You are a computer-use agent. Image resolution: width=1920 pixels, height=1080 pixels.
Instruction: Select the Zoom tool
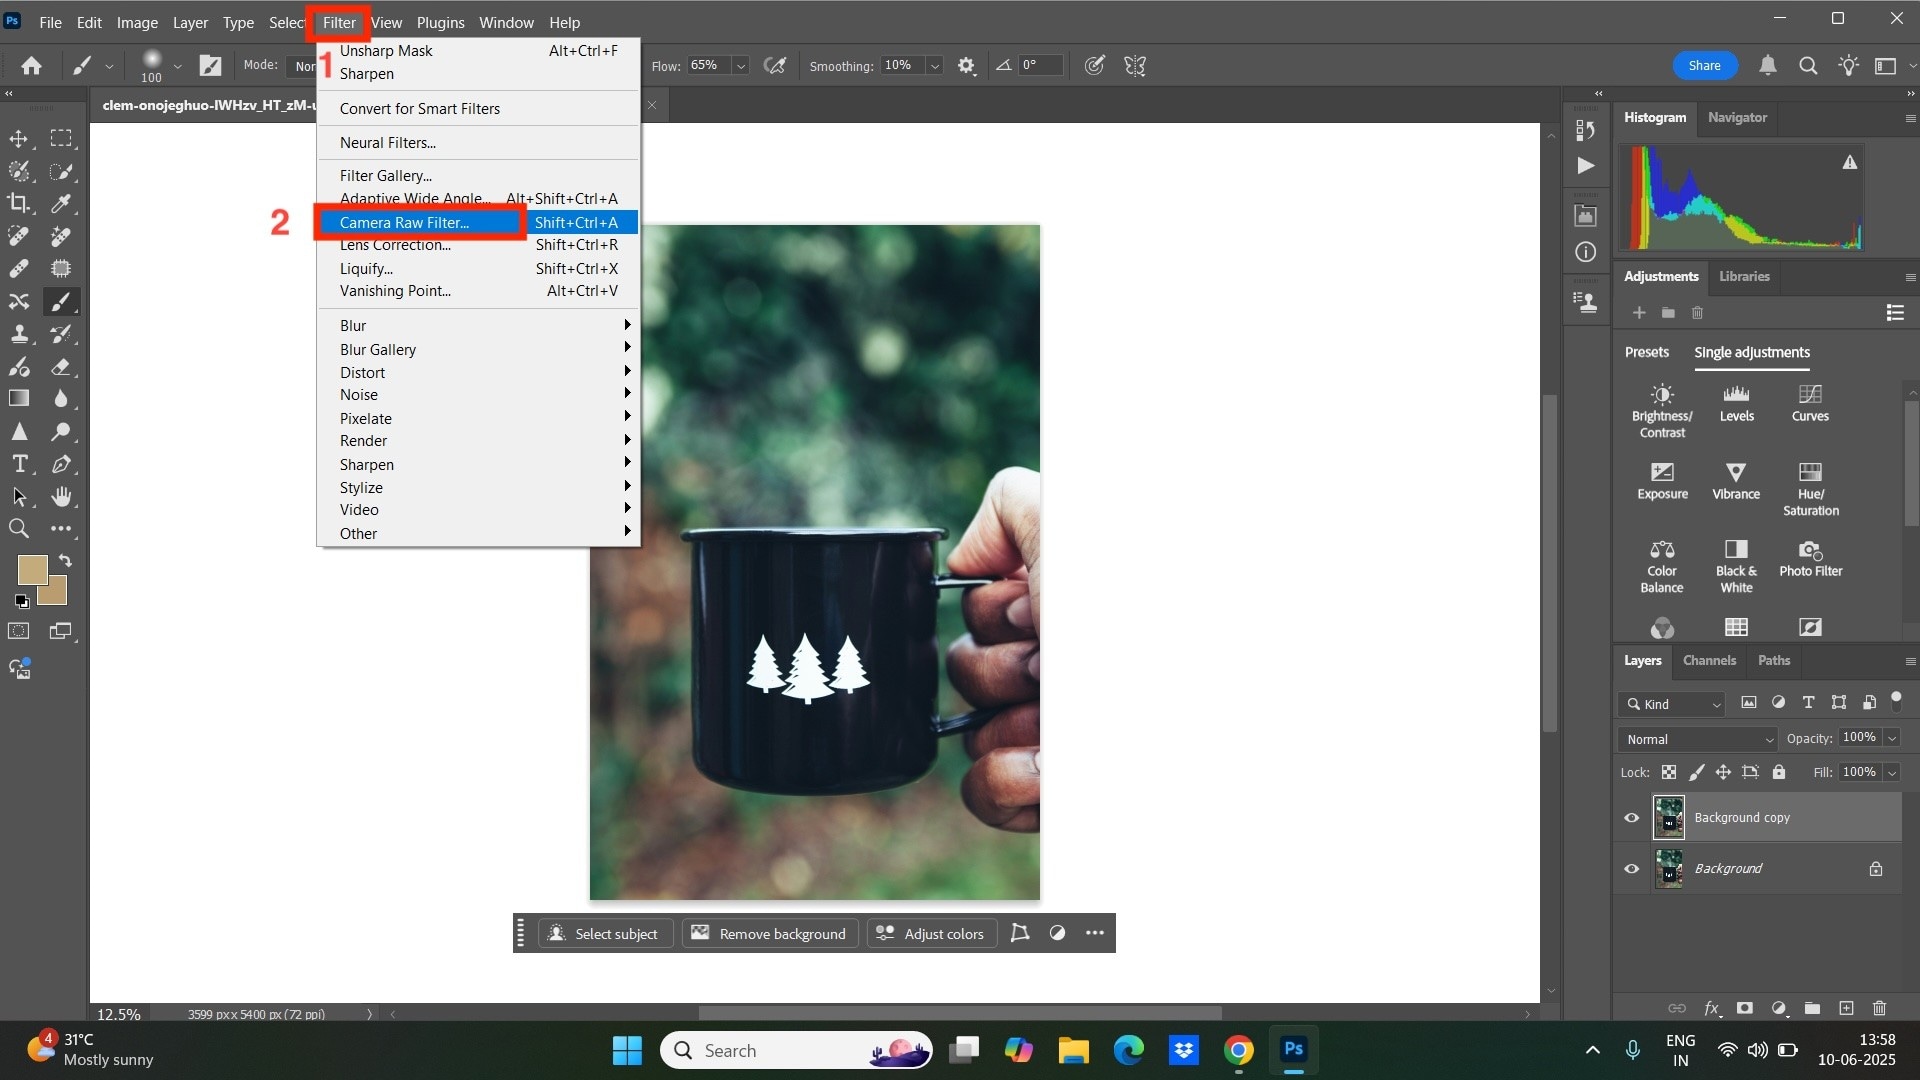pyautogui.click(x=19, y=529)
